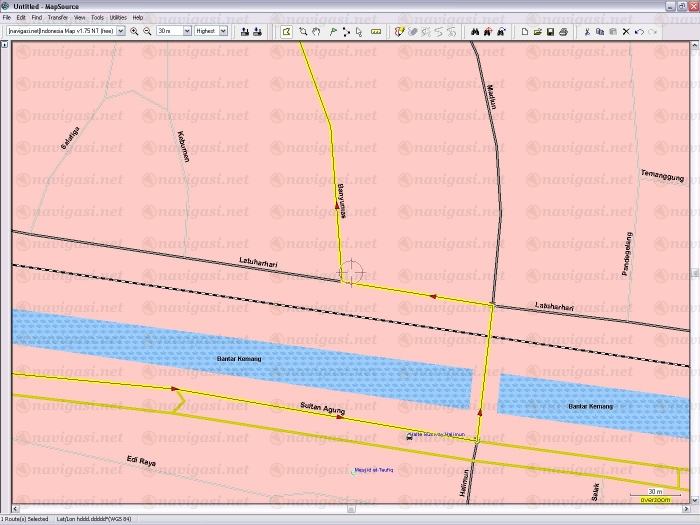Expand the Highest detail level dropdown
Viewport: 700px width, 525px height.
point(222,31)
